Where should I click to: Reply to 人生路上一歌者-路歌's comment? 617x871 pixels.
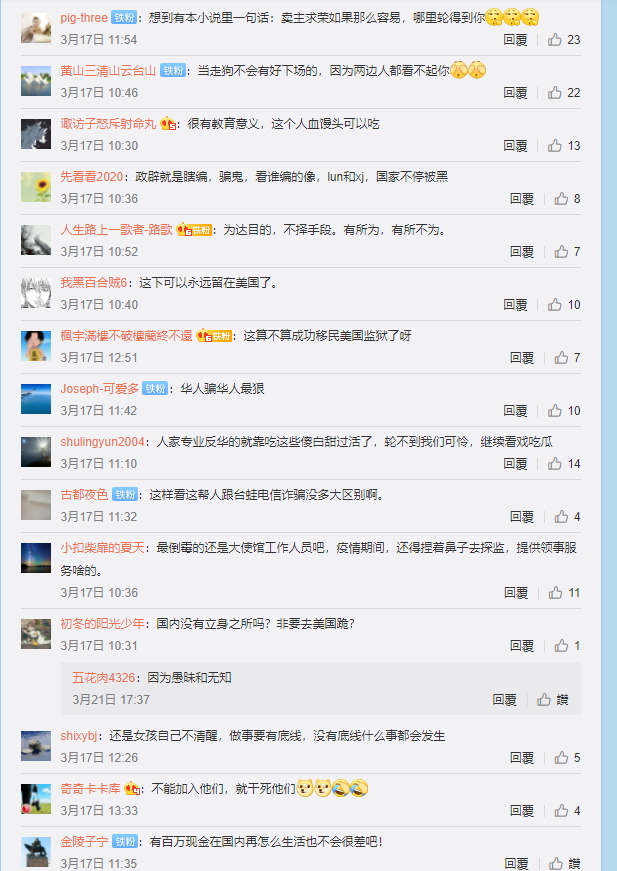[x=521, y=252]
